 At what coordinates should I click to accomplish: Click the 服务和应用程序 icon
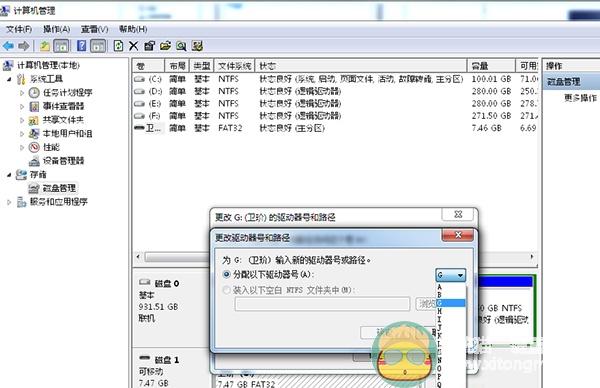point(21,202)
